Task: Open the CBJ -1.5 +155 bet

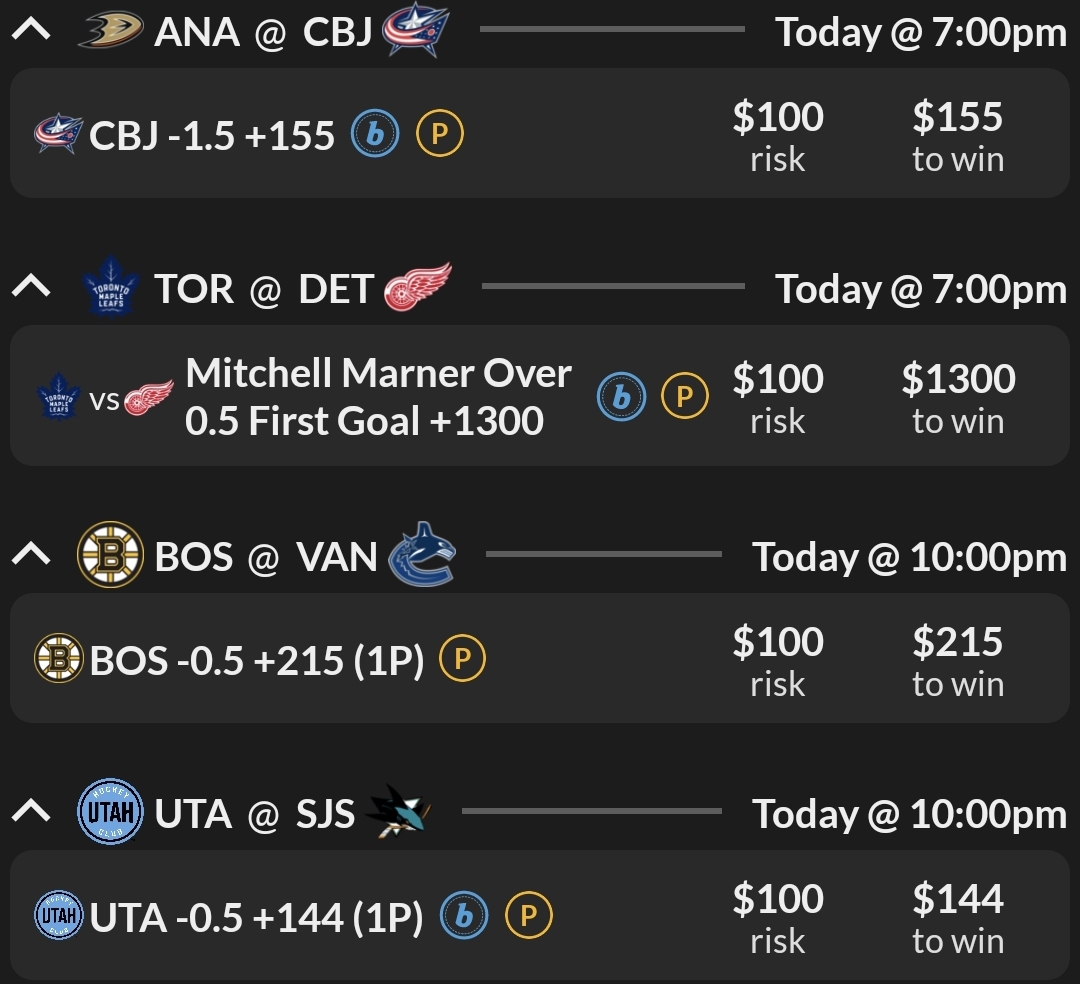Action: [212, 135]
